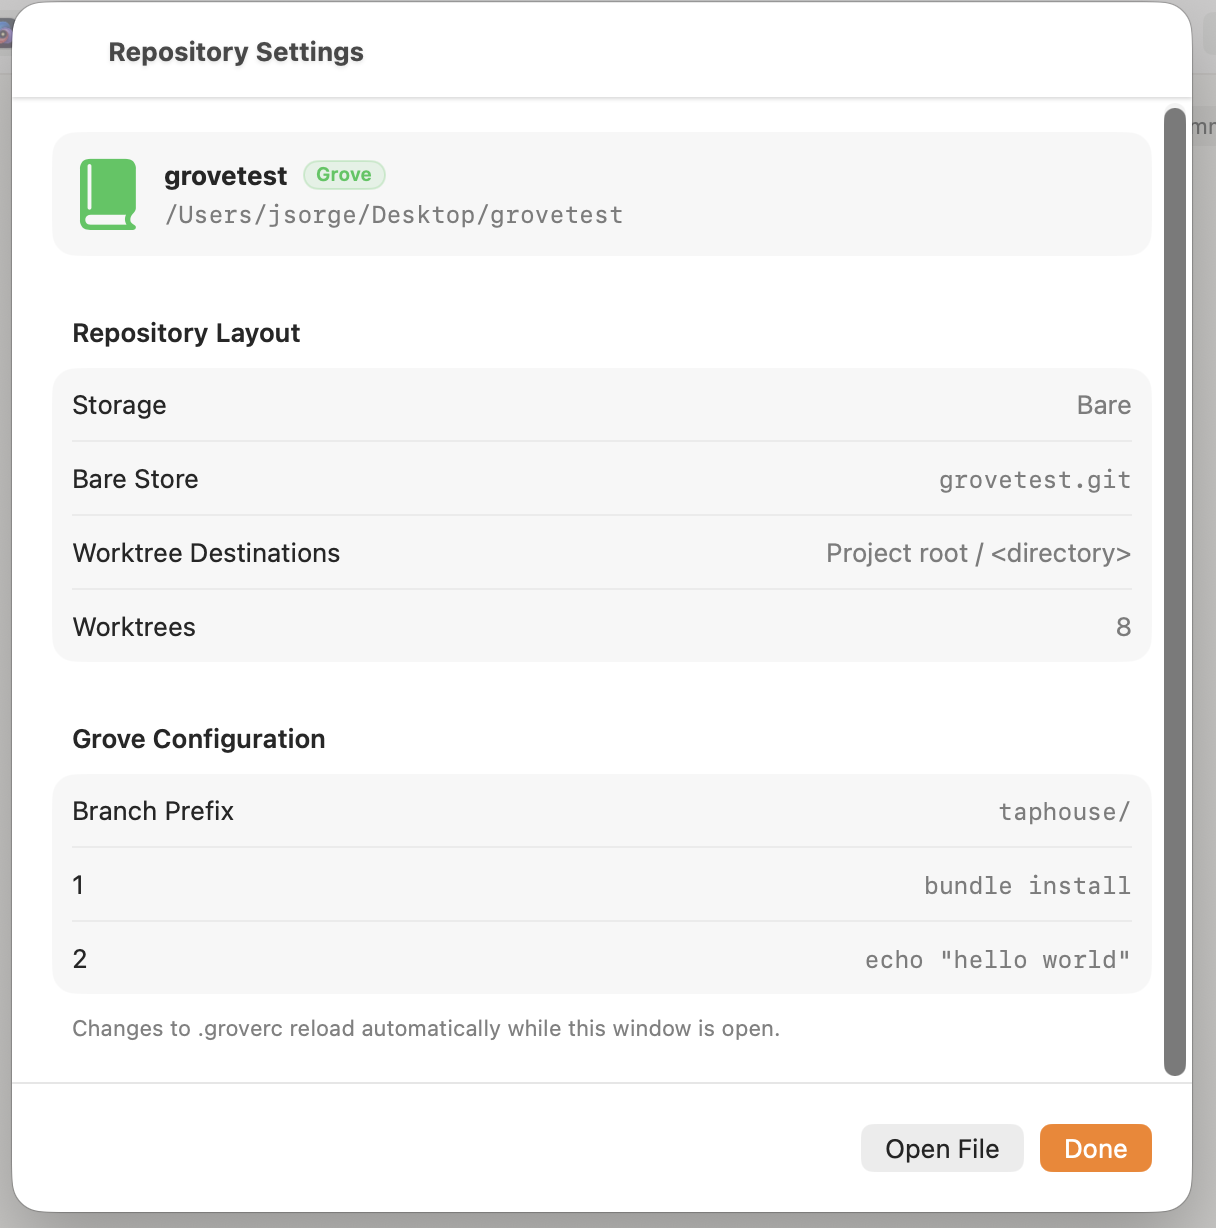Viewport: 1216px width, 1228px height.
Task: Click the Grove badge next to grovetest
Action: tap(344, 175)
